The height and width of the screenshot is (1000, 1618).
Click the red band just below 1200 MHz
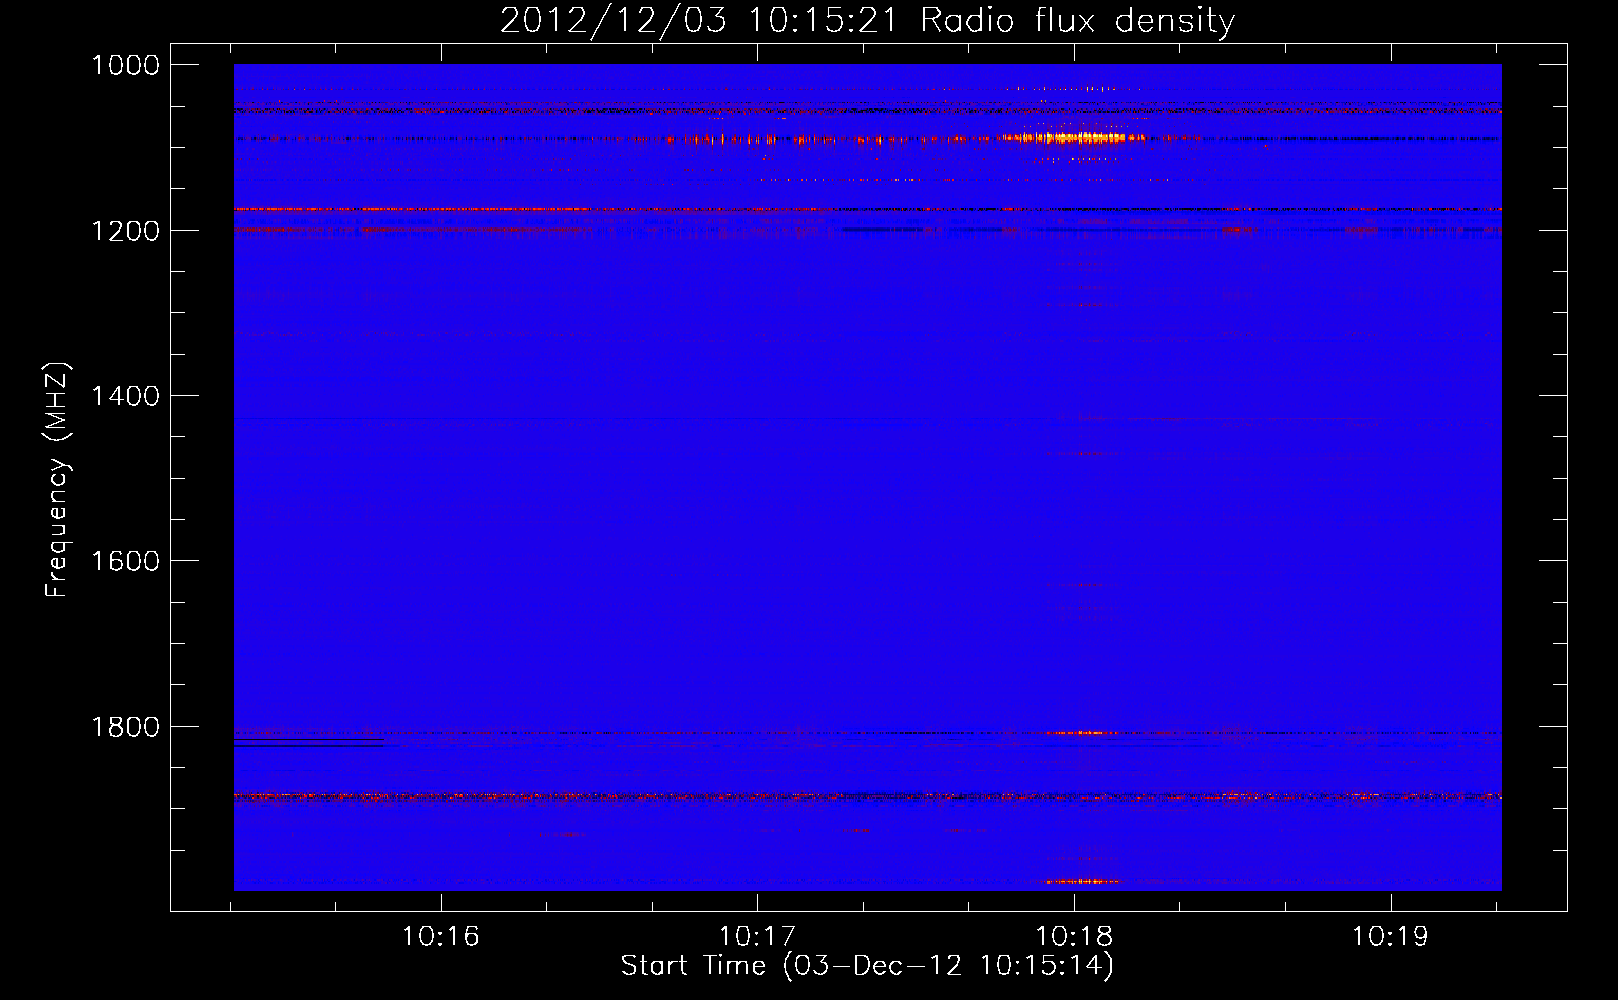[867, 209]
